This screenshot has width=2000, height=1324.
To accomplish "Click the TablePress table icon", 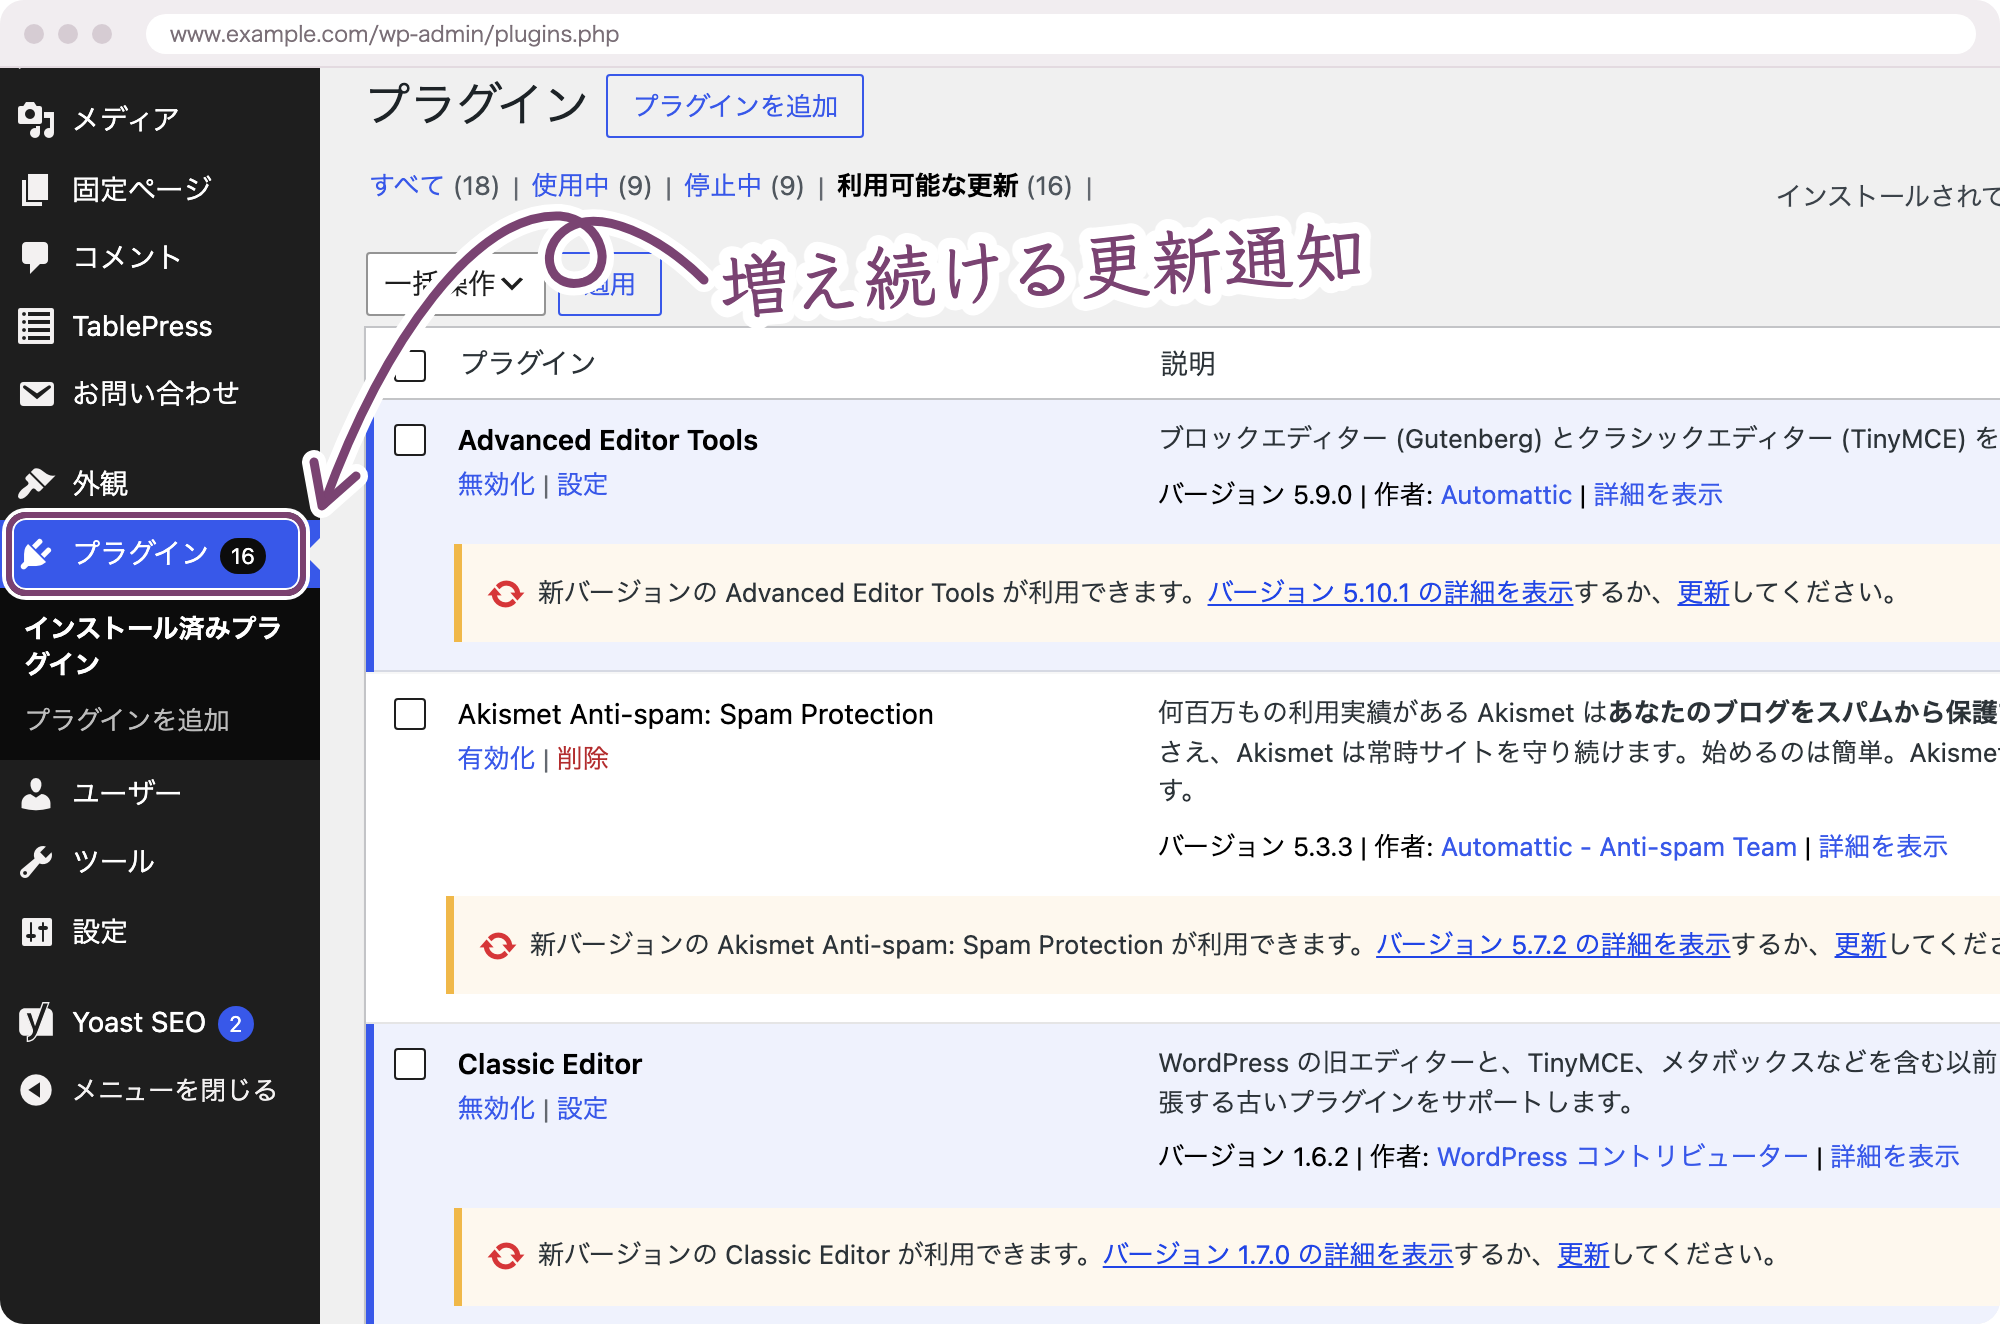I will 36,326.
